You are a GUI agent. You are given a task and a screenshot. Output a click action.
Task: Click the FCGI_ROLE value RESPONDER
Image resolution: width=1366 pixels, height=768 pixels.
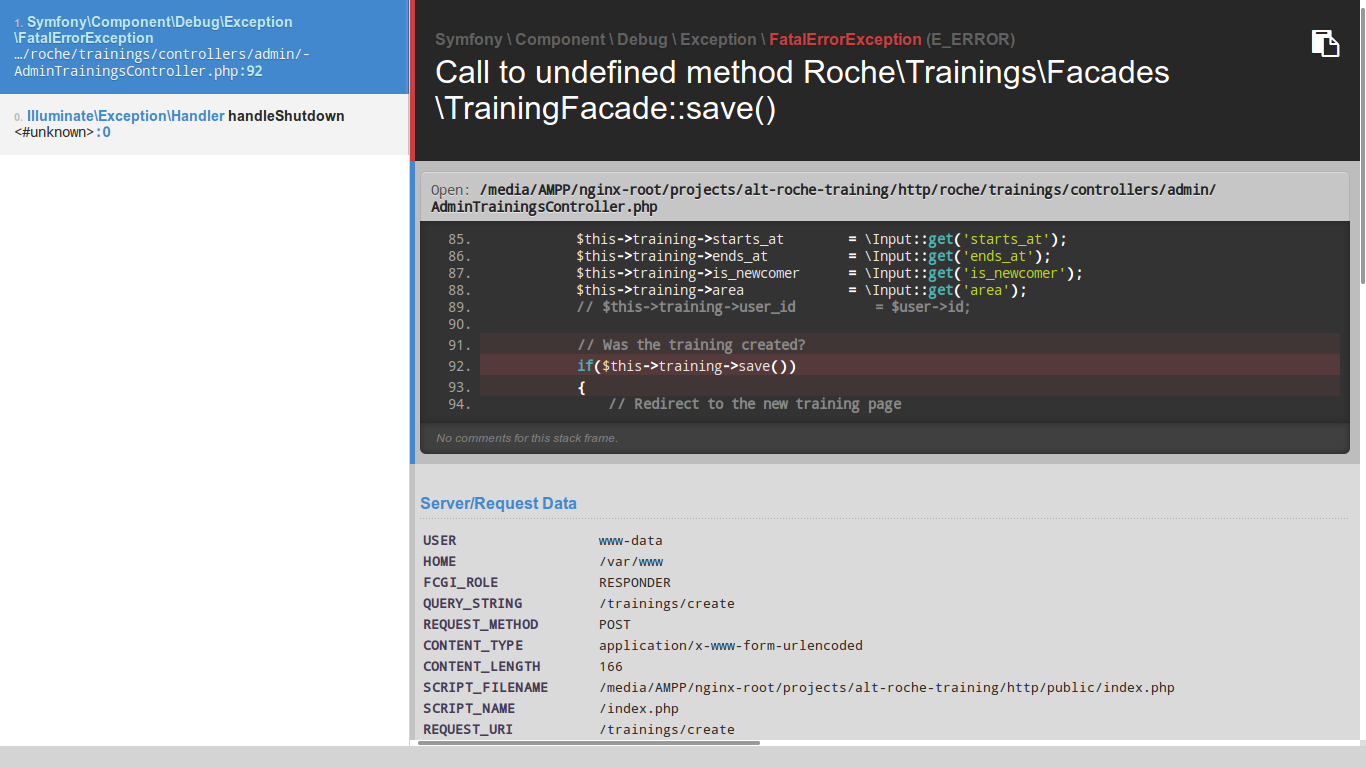click(x=634, y=582)
